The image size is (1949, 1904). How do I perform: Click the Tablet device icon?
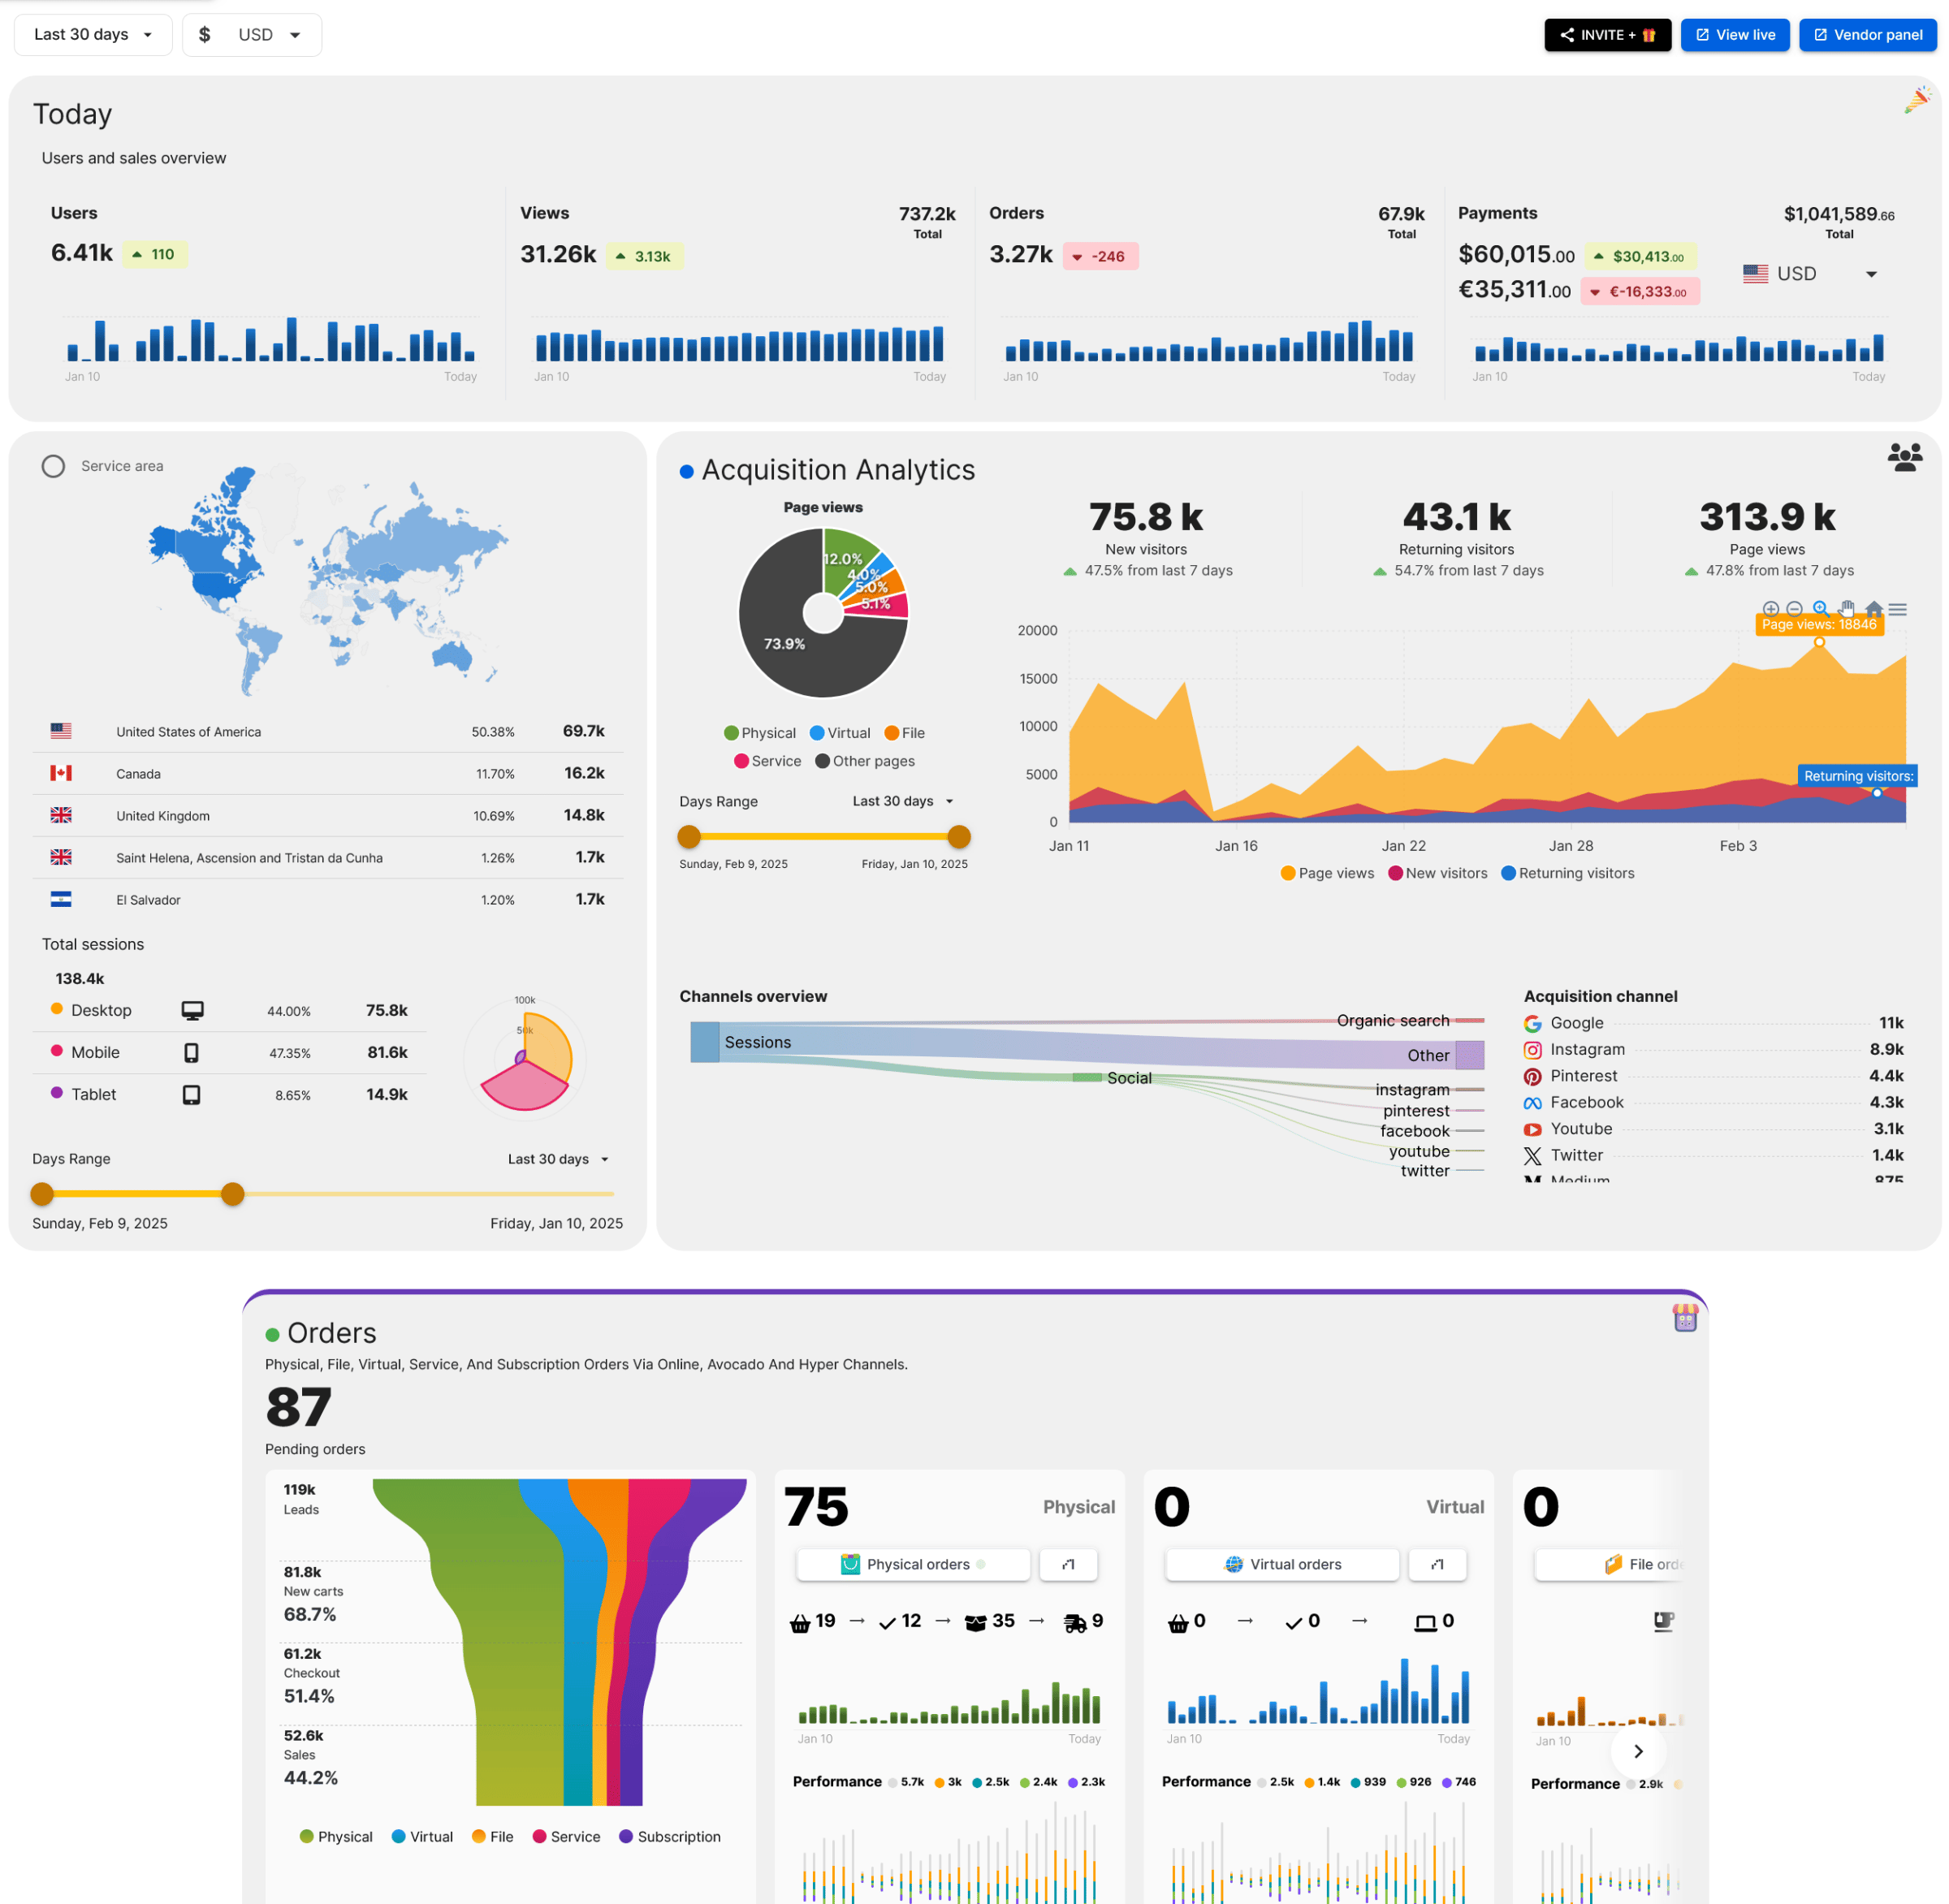point(191,1095)
